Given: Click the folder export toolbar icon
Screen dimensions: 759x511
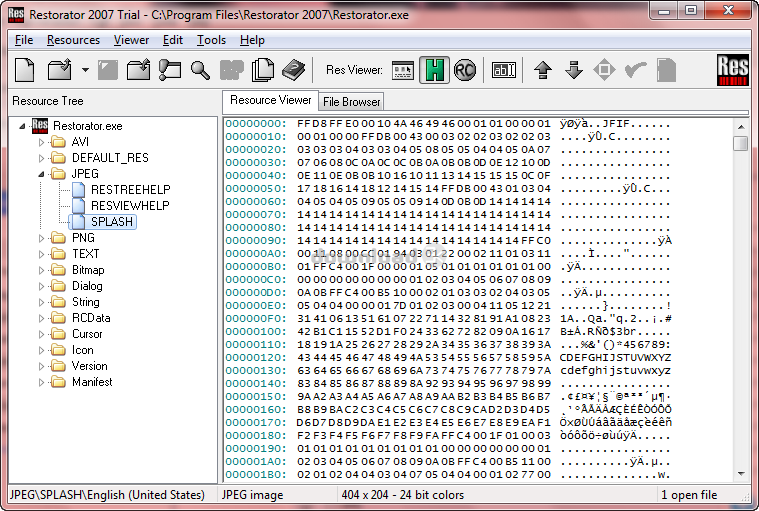Looking at the screenshot, I should tap(138, 70).
